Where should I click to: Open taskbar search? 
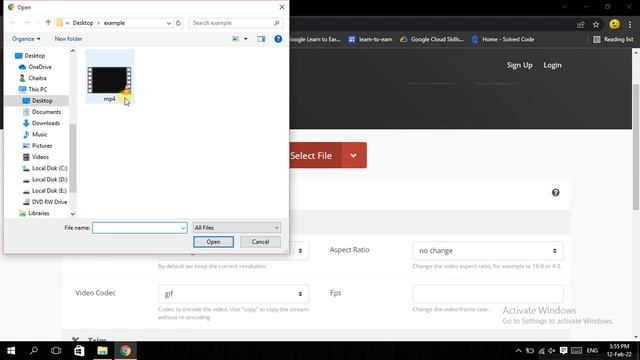coord(34,351)
